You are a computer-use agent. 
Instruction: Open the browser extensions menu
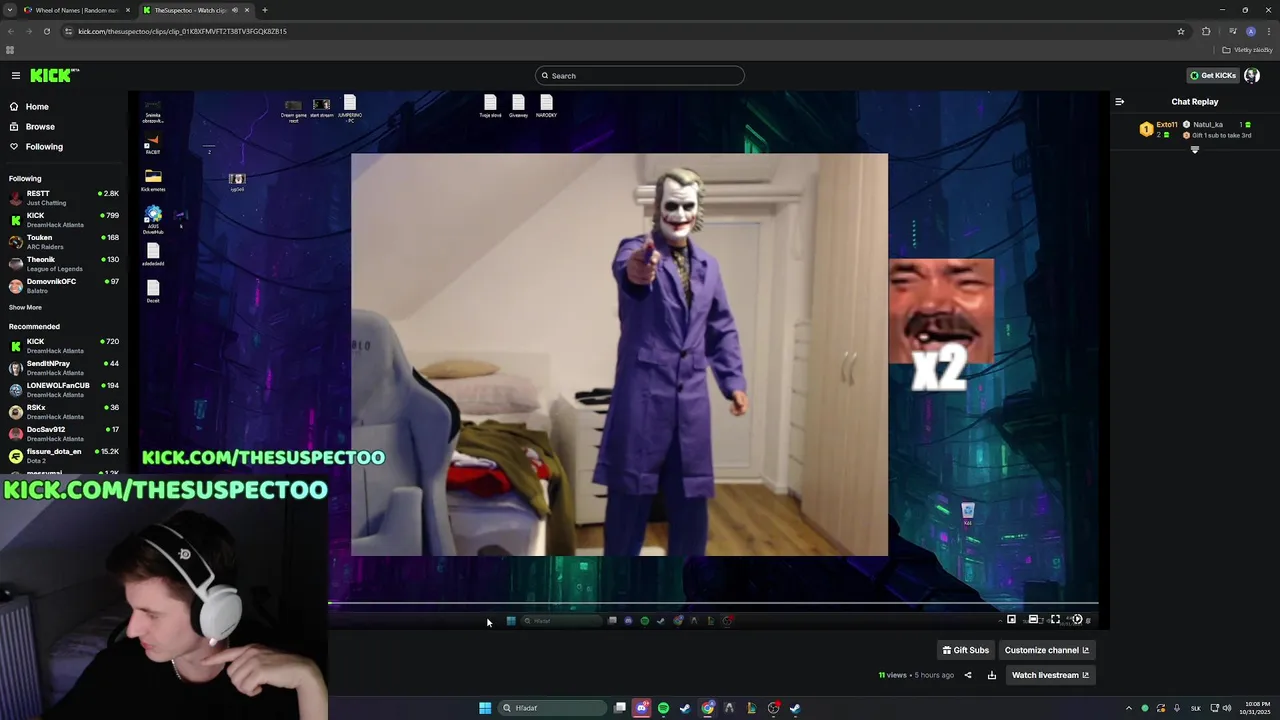click(x=1206, y=31)
